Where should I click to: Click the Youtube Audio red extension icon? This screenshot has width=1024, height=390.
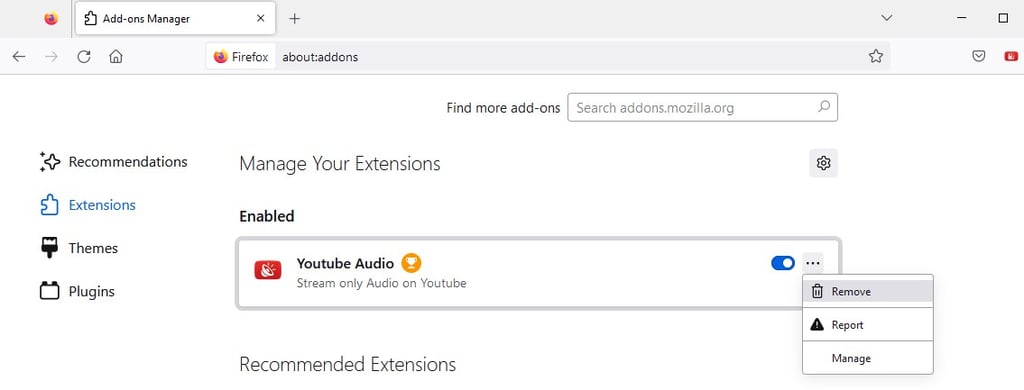(268, 270)
